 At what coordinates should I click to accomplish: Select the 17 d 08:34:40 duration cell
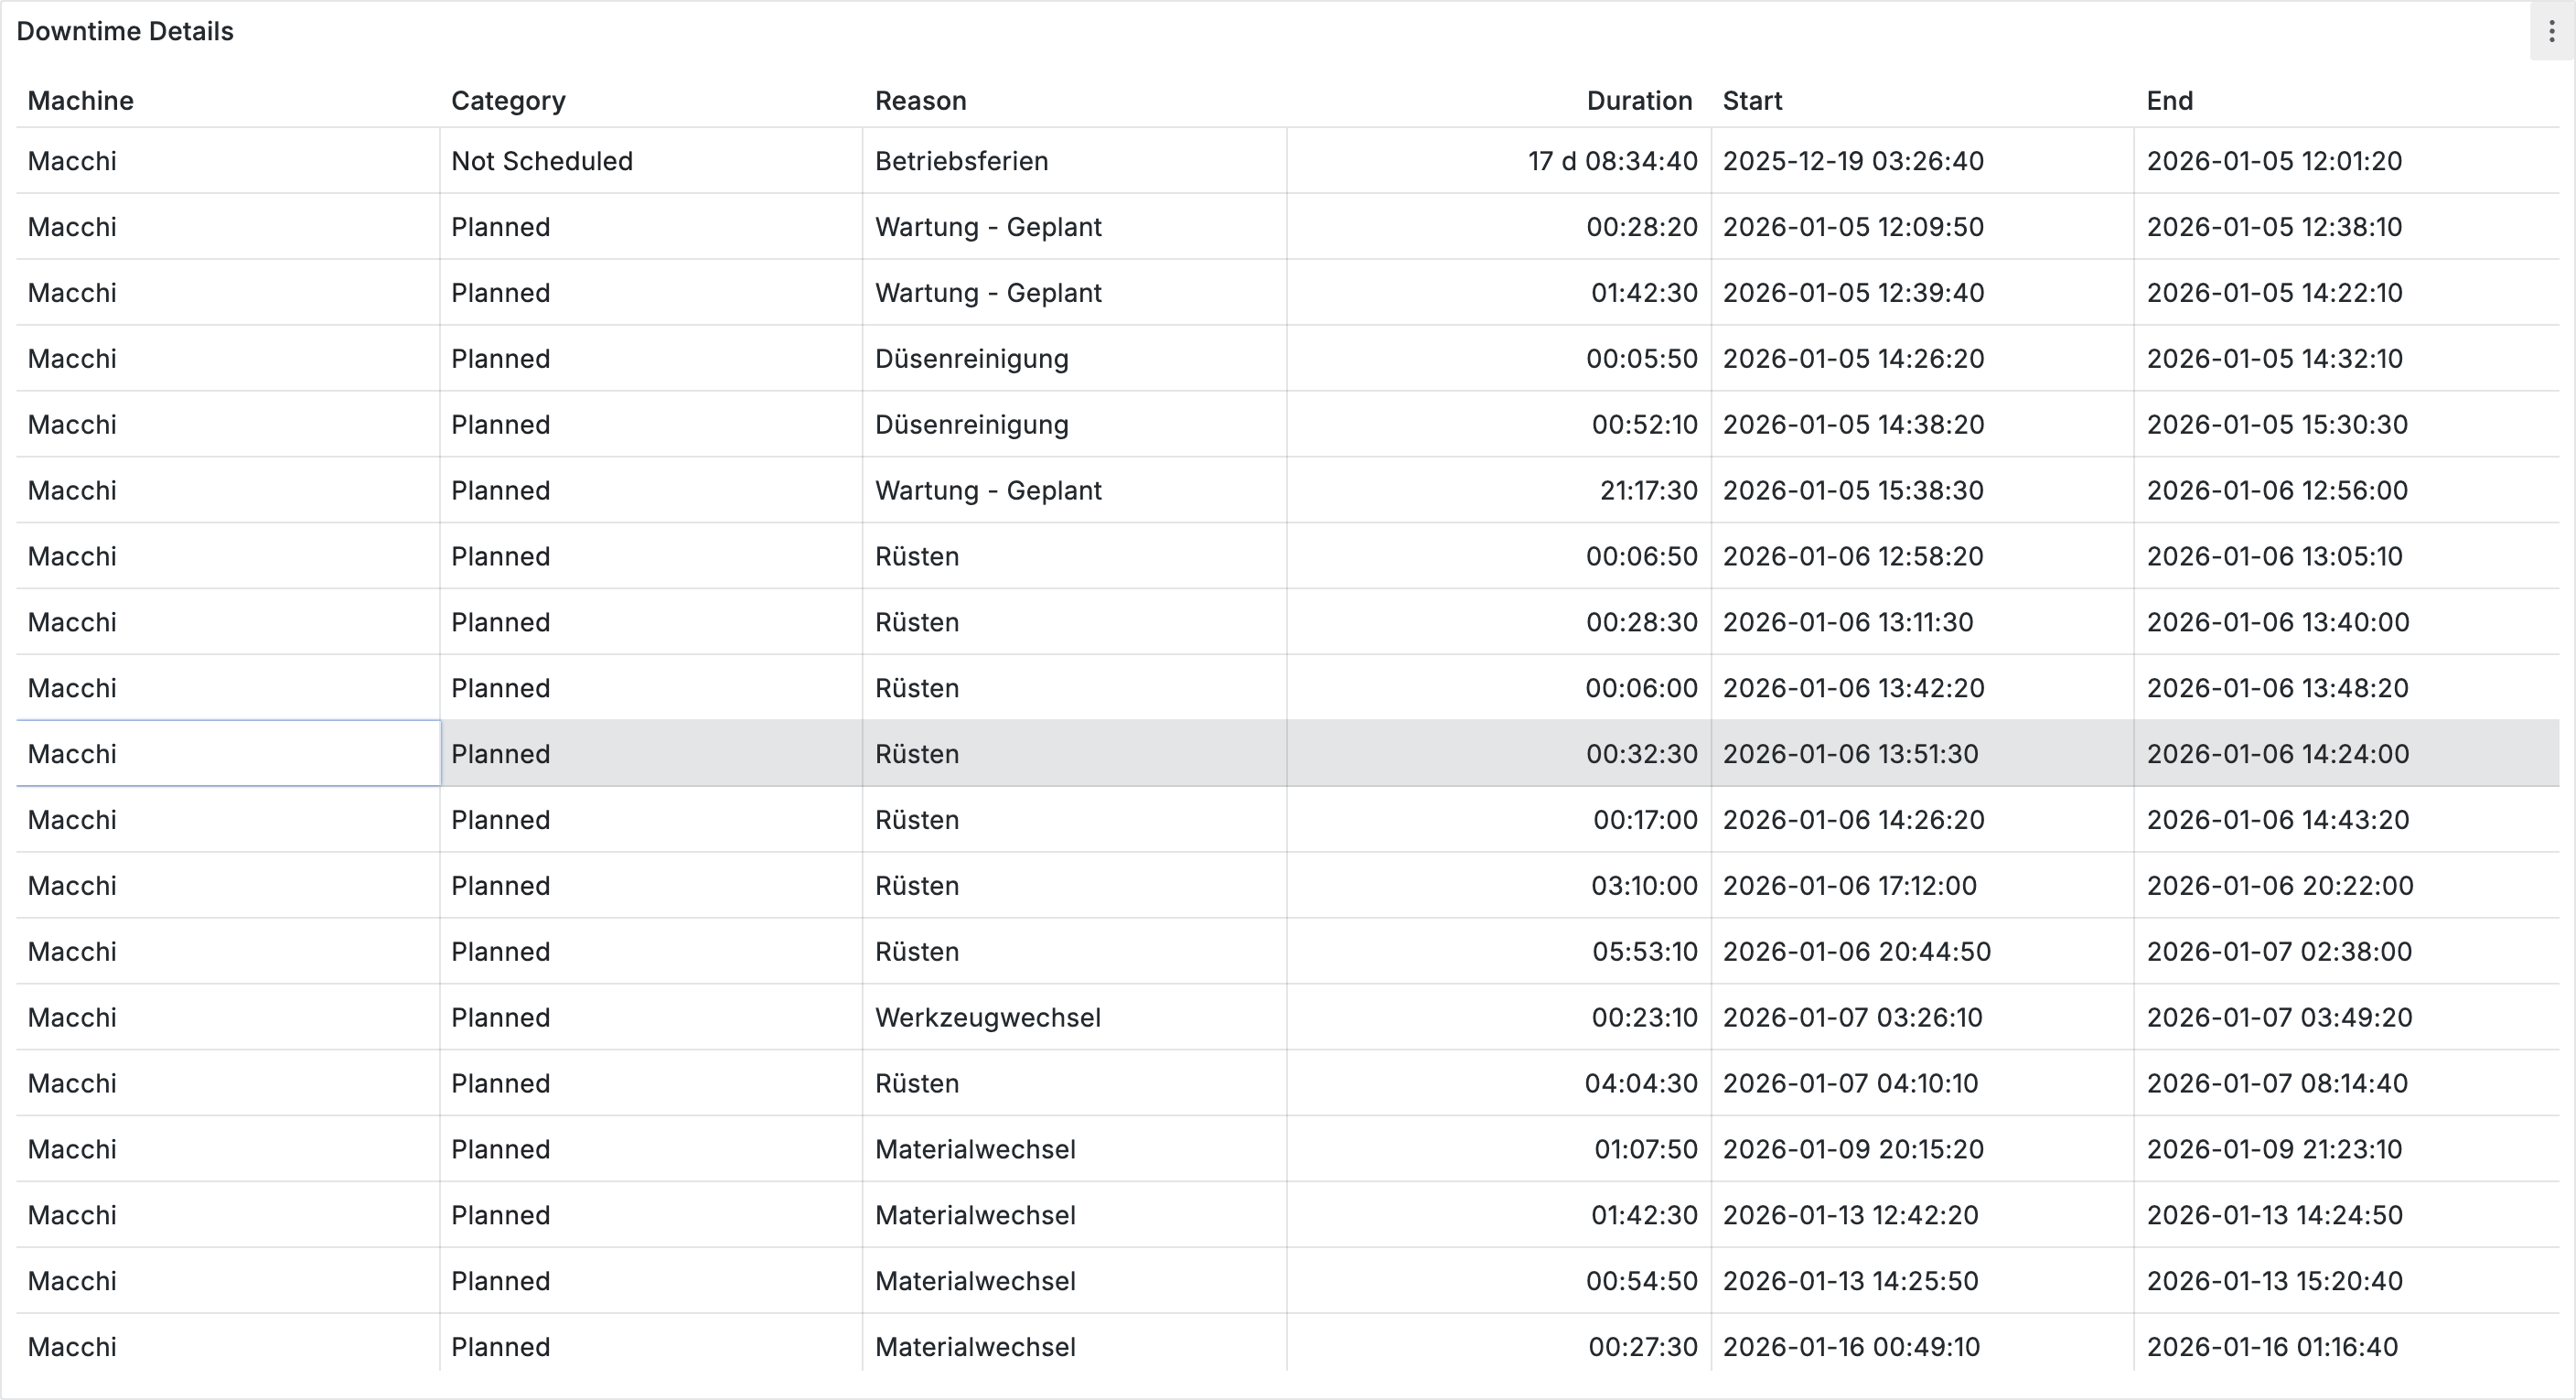pyautogui.click(x=1612, y=161)
